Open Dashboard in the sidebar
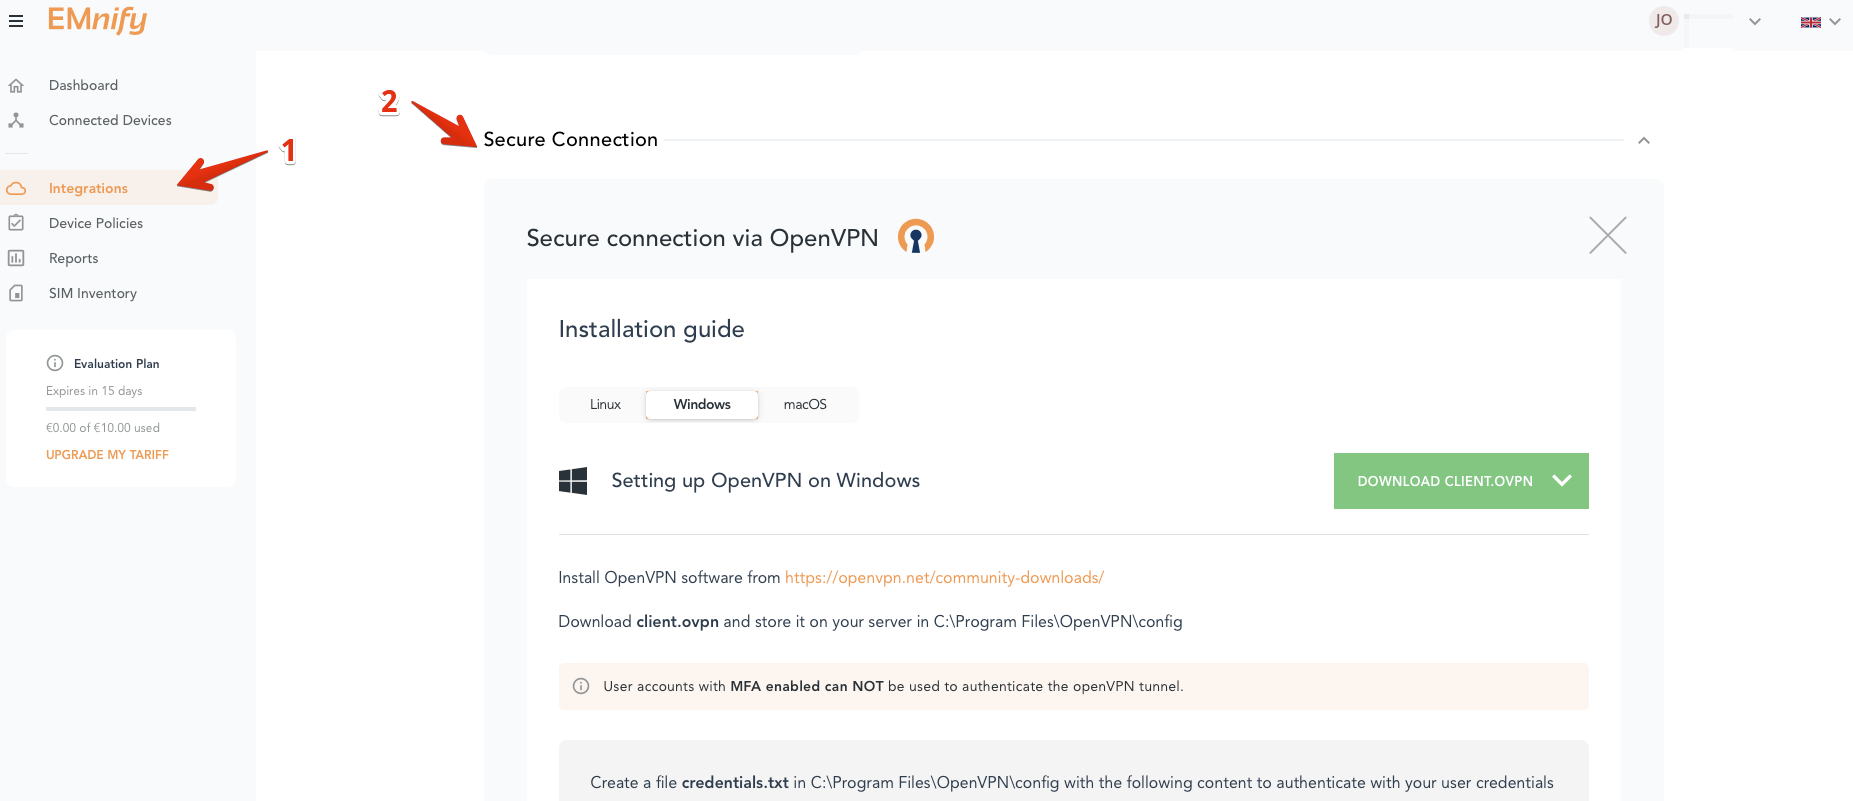Image resolution: width=1853 pixels, height=801 pixels. pyautogui.click(x=83, y=86)
